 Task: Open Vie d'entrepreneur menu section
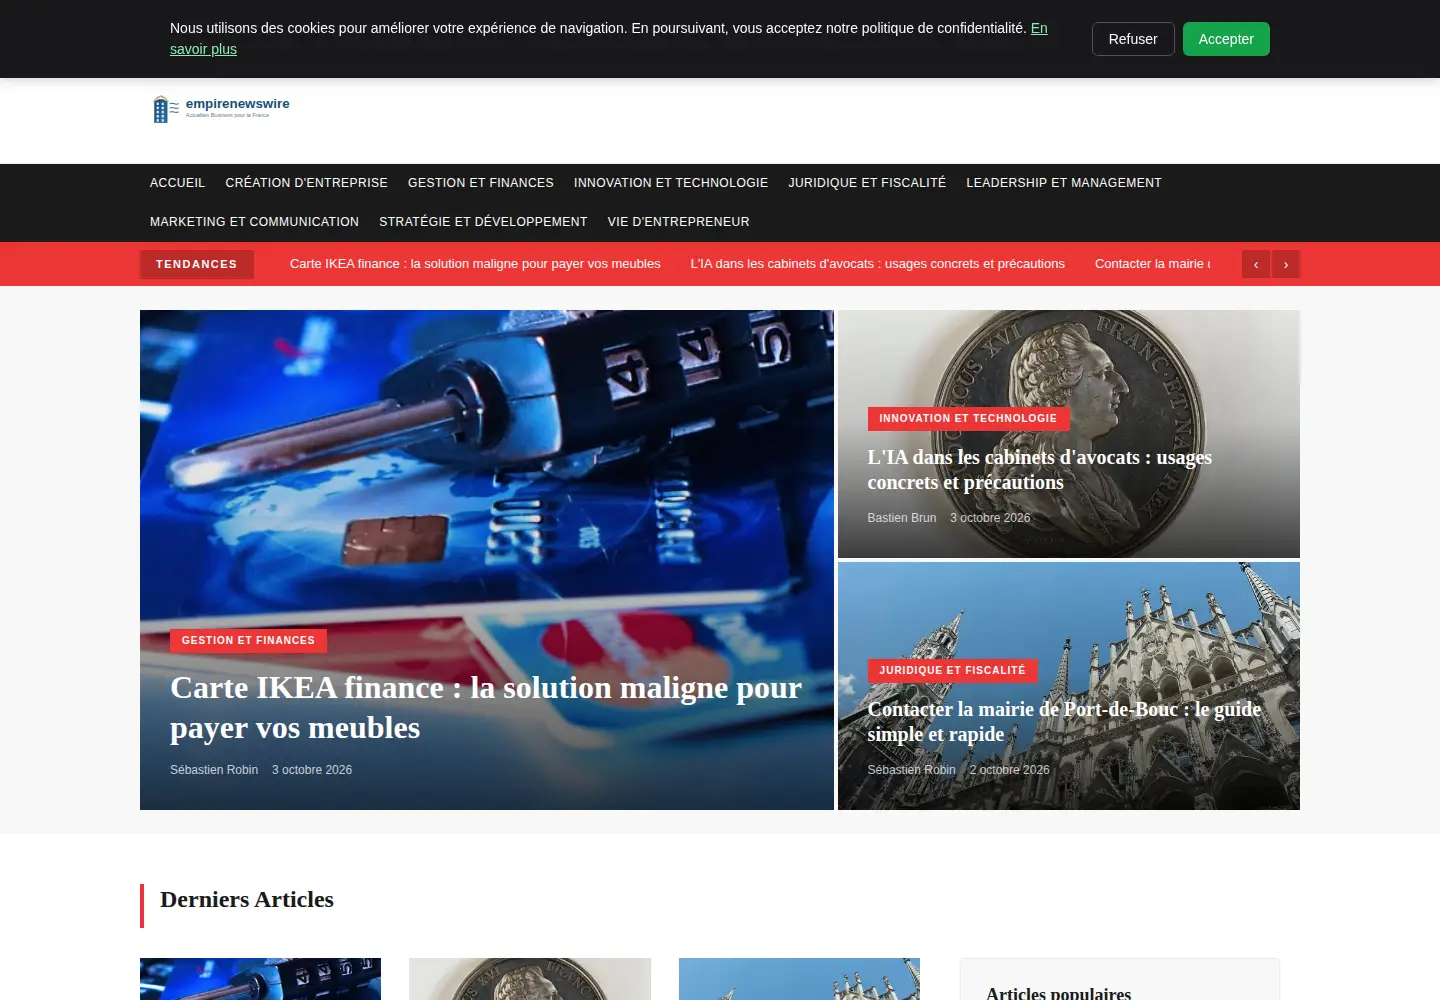[x=678, y=222]
